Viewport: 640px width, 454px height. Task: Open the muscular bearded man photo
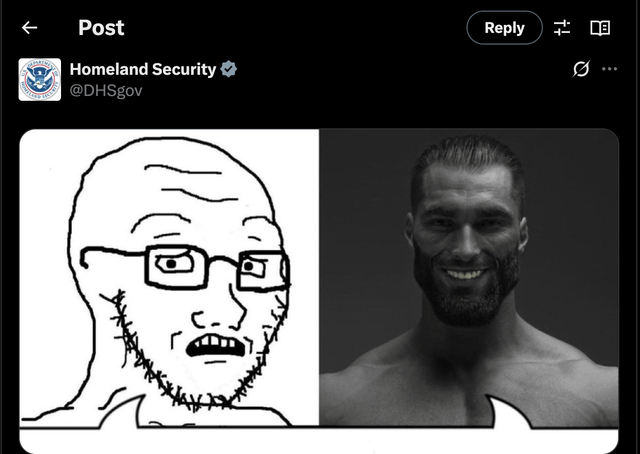point(469,278)
